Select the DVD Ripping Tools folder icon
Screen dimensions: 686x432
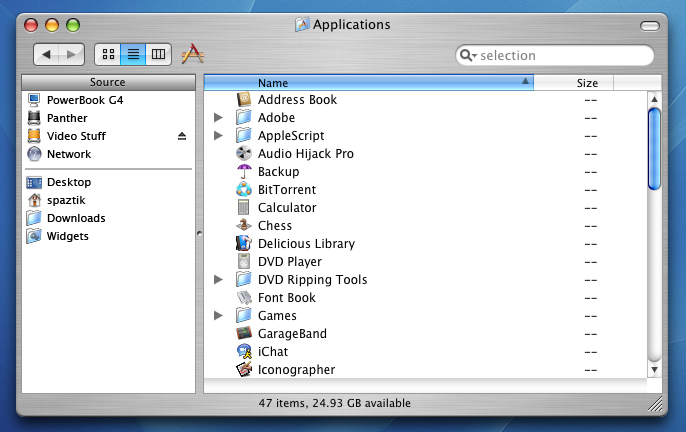coord(244,279)
